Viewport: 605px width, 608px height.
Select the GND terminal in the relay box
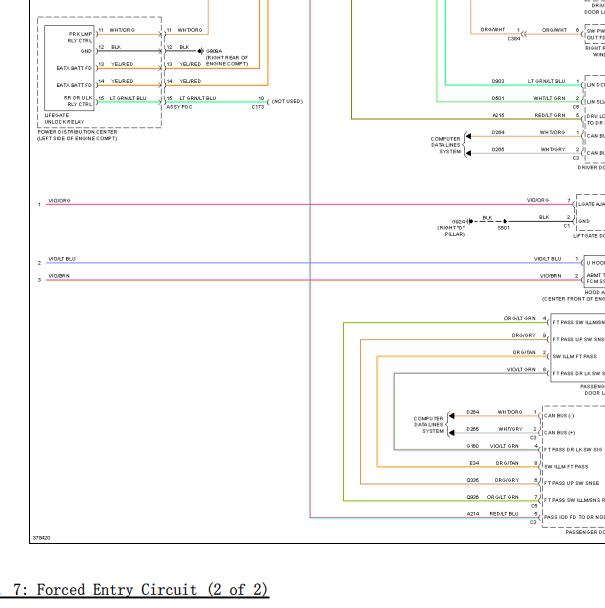coord(86,51)
